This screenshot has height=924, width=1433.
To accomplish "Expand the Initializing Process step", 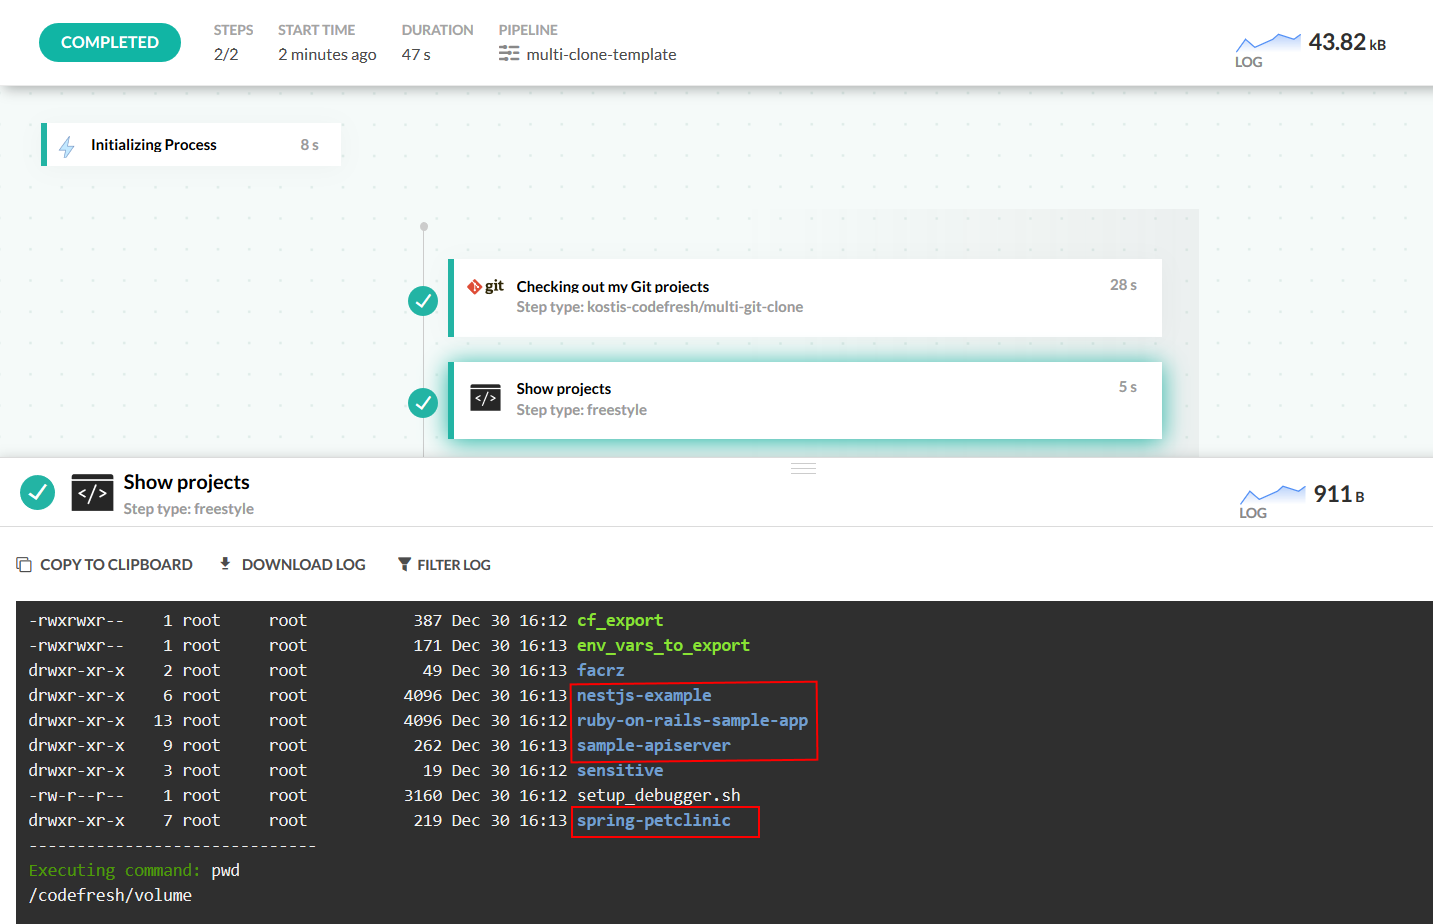I will tap(192, 145).
